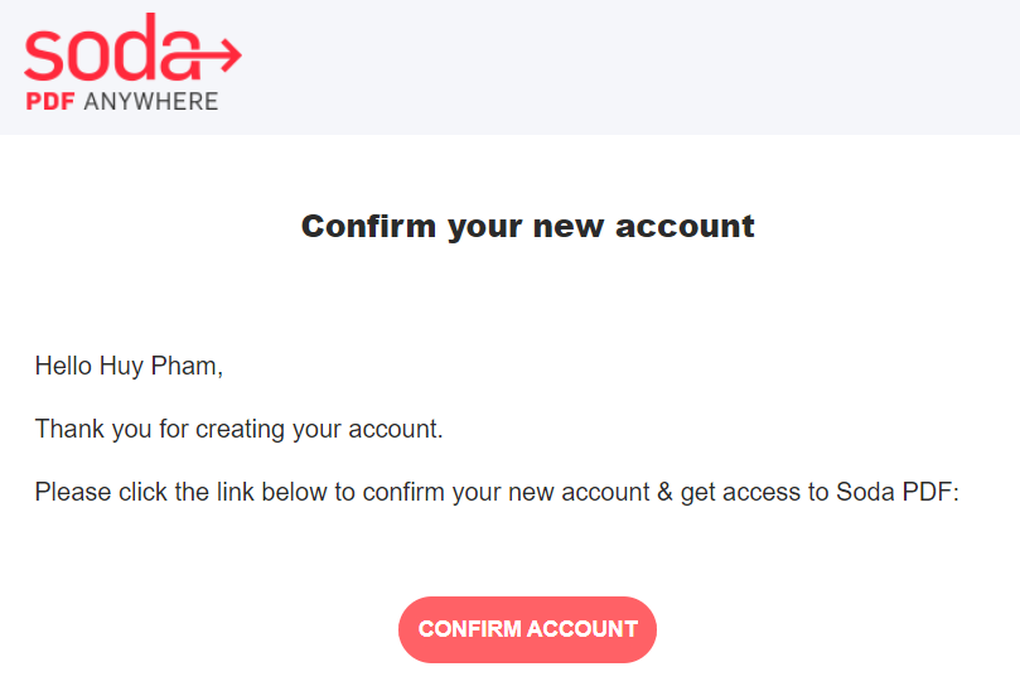Click the word "link" in instruction sentence
The image size is (1020, 691).
coord(235,492)
